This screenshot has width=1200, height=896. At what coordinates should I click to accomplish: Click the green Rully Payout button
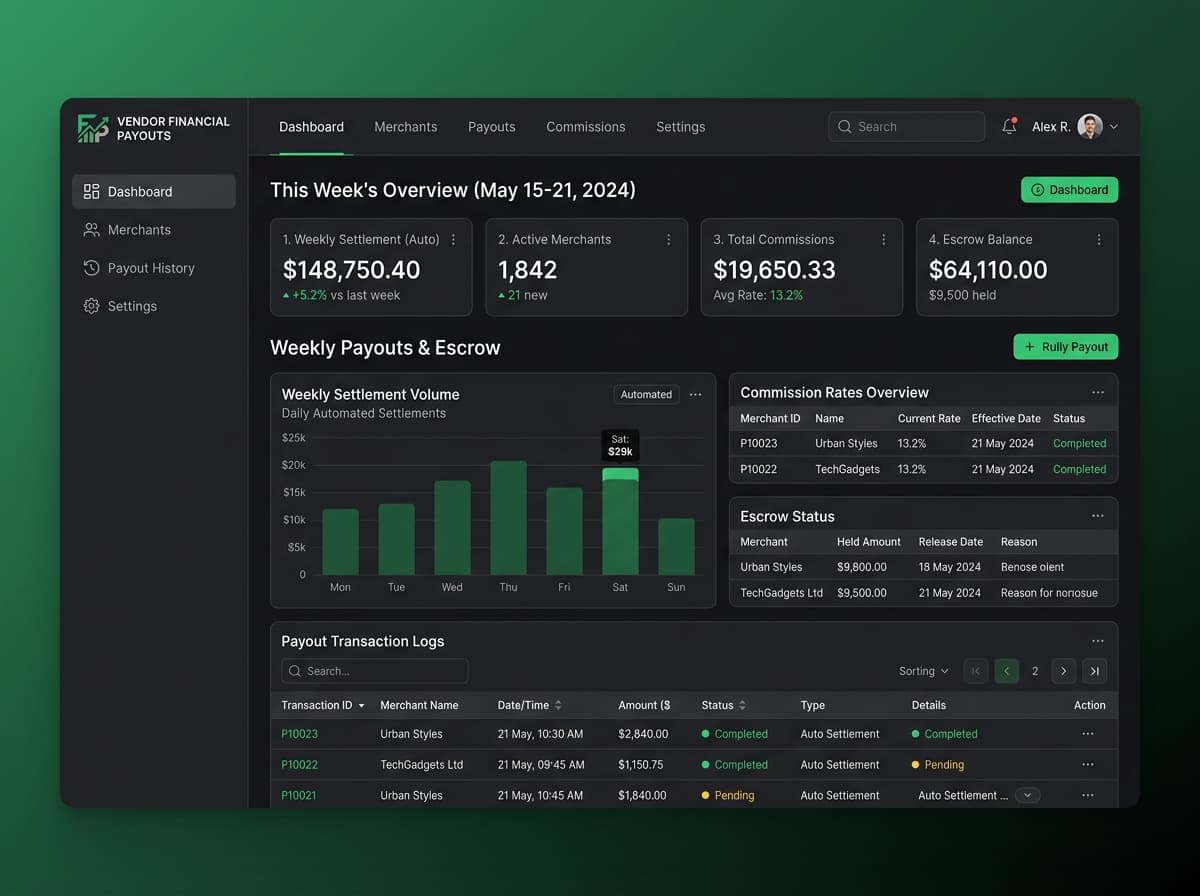pyautogui.click(x=1066, y=347)
